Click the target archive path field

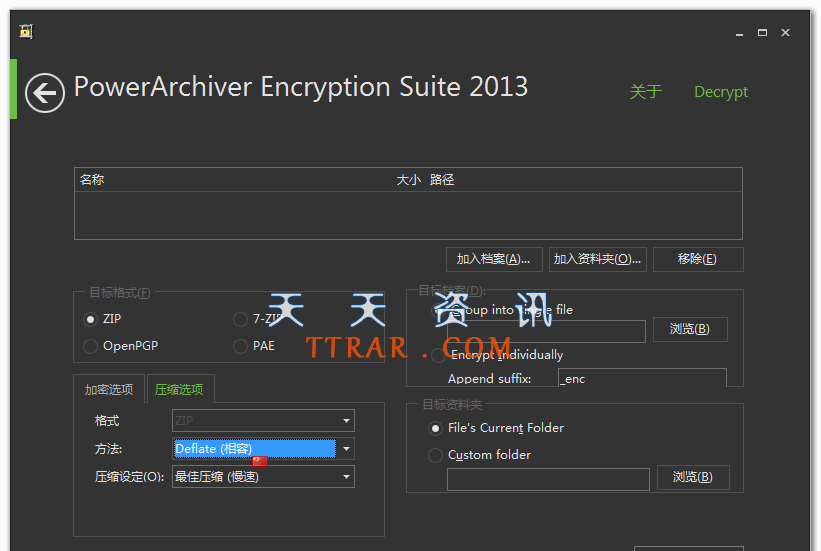click(547, 332)
